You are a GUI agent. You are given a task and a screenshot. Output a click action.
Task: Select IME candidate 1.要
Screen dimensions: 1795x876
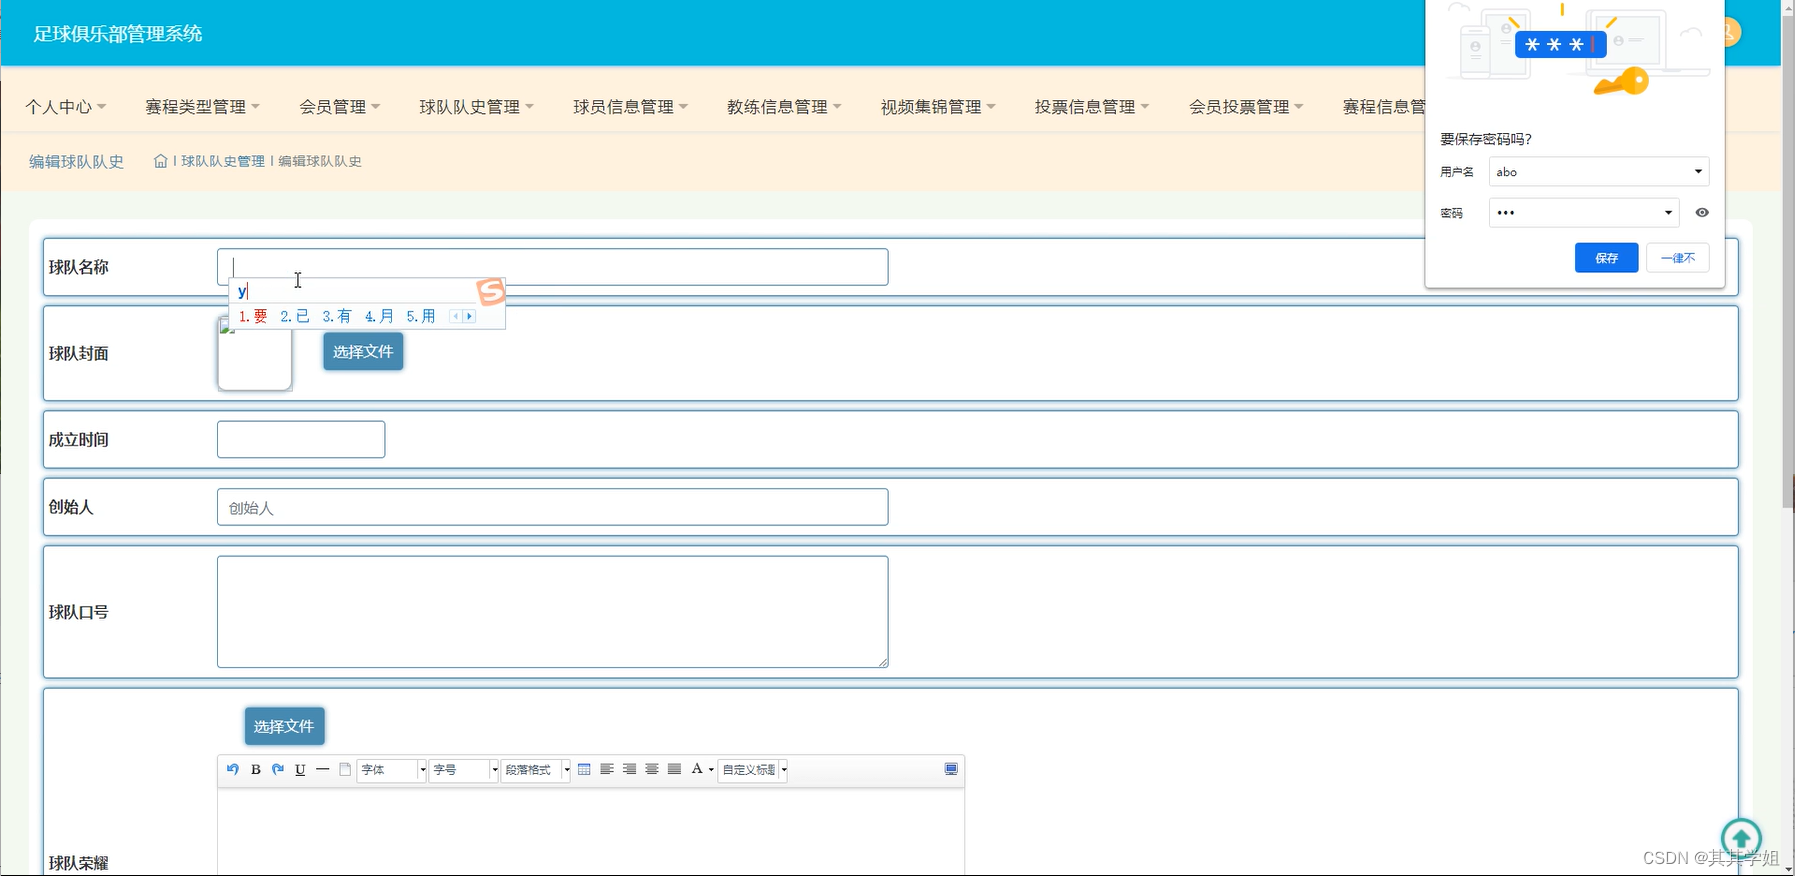pyautogui.click(x=253, y=316)
